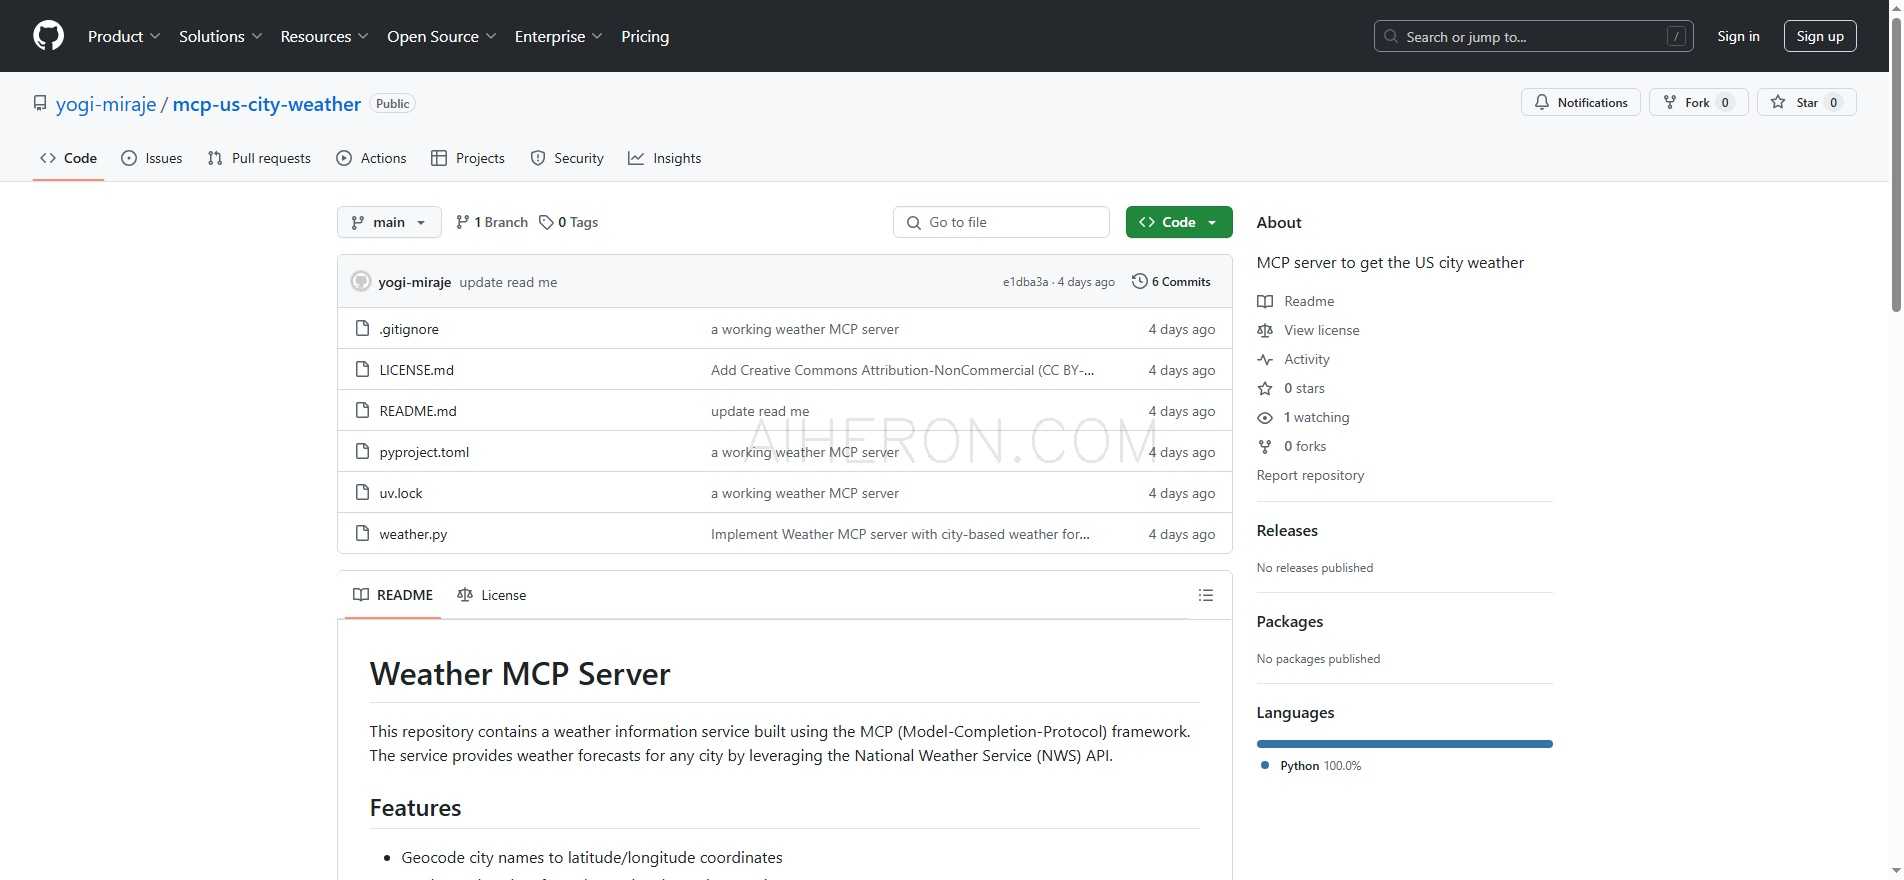
Task: Open the 6 Commits history link
Action: pyautogui.click(x=1171, y=282)
